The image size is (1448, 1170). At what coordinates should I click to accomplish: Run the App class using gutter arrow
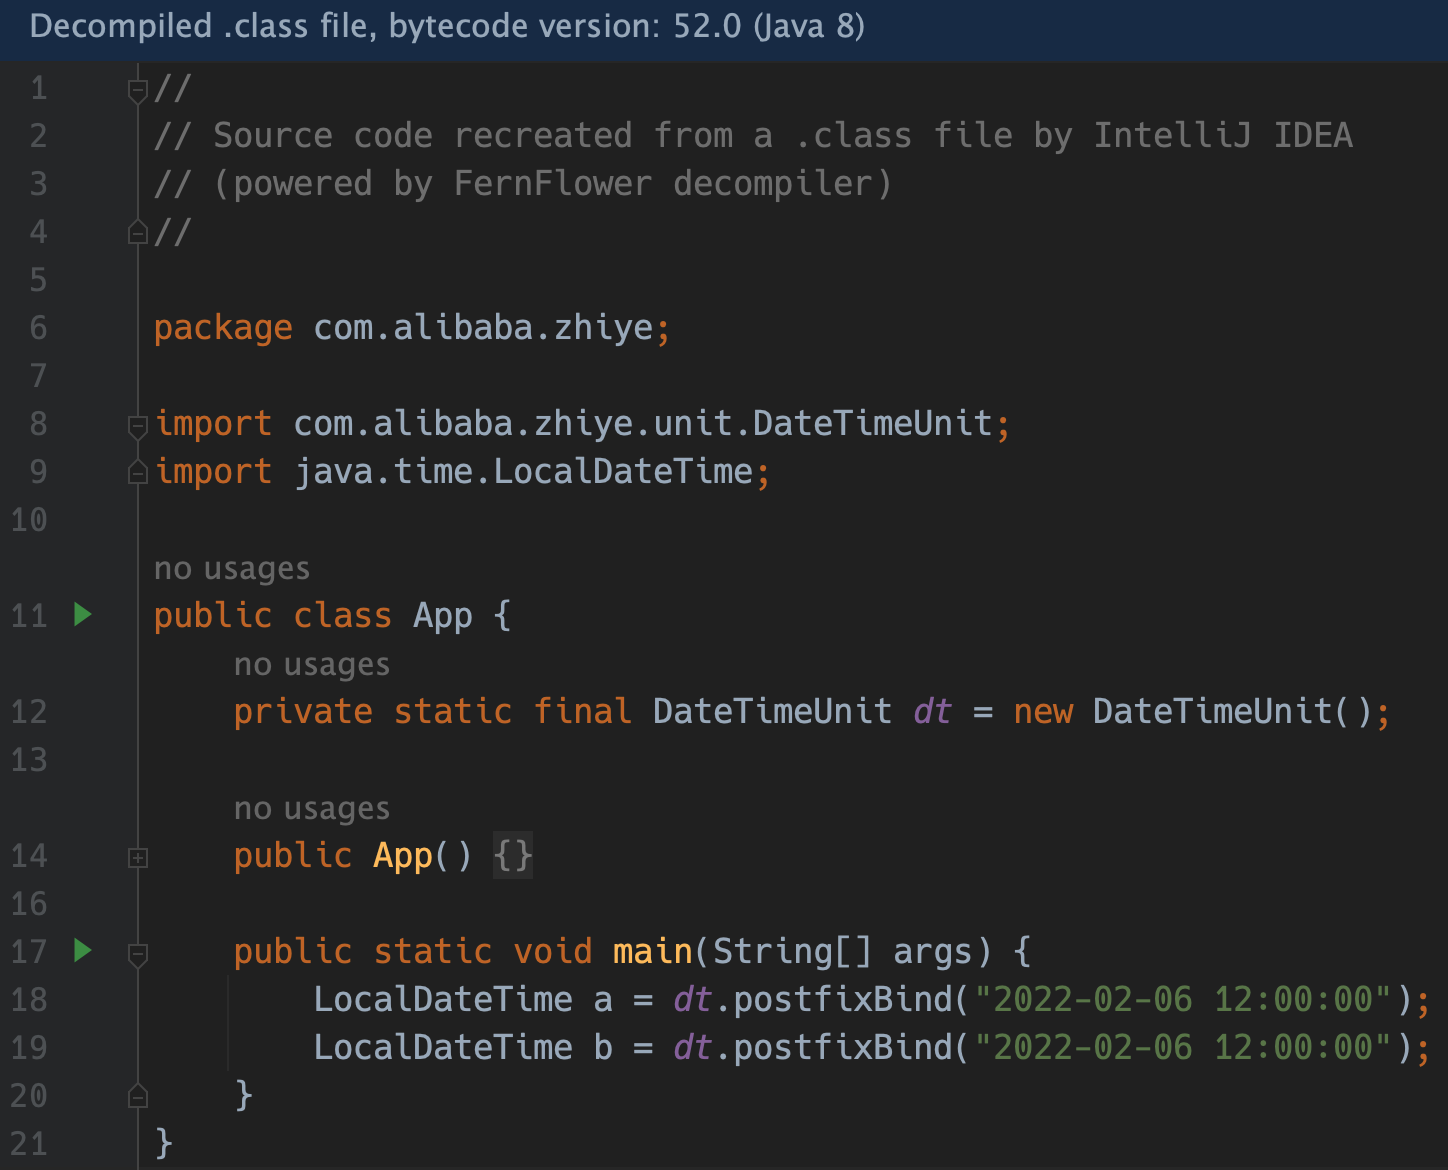(x=84, y=614)
